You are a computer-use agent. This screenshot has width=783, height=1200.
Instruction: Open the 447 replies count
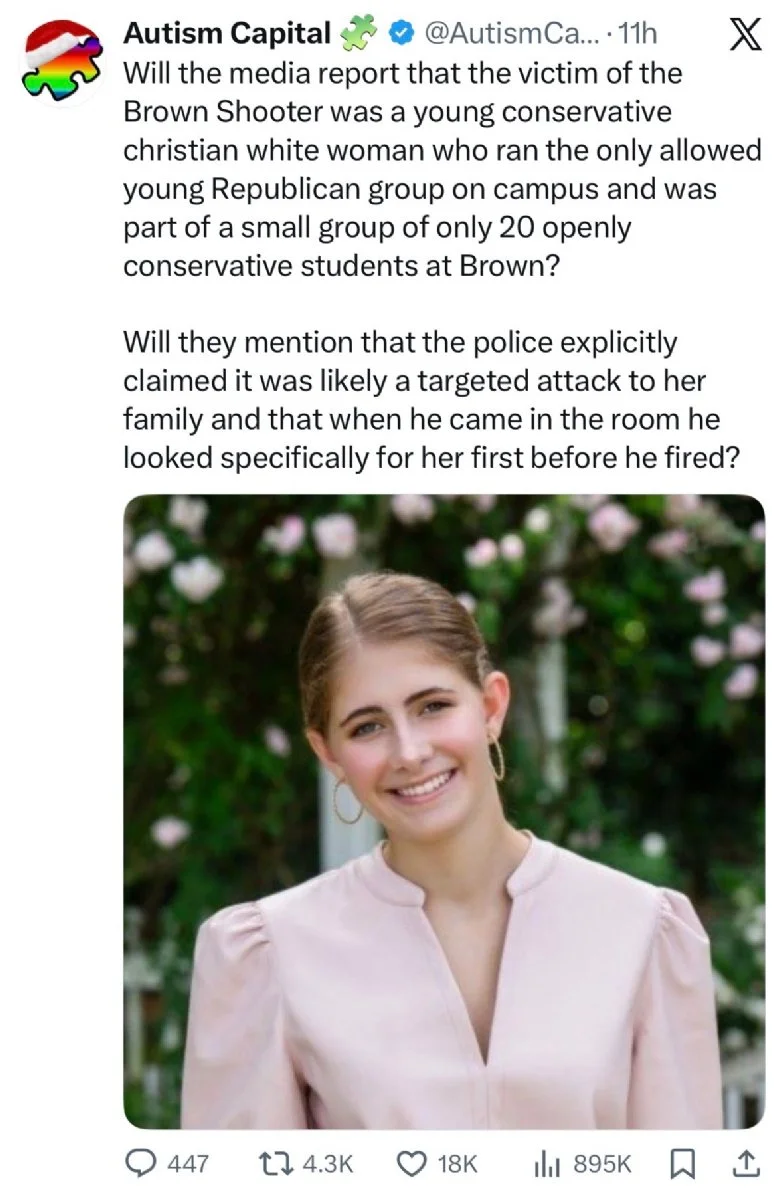pyautogui.click(x=187, y=1163)
